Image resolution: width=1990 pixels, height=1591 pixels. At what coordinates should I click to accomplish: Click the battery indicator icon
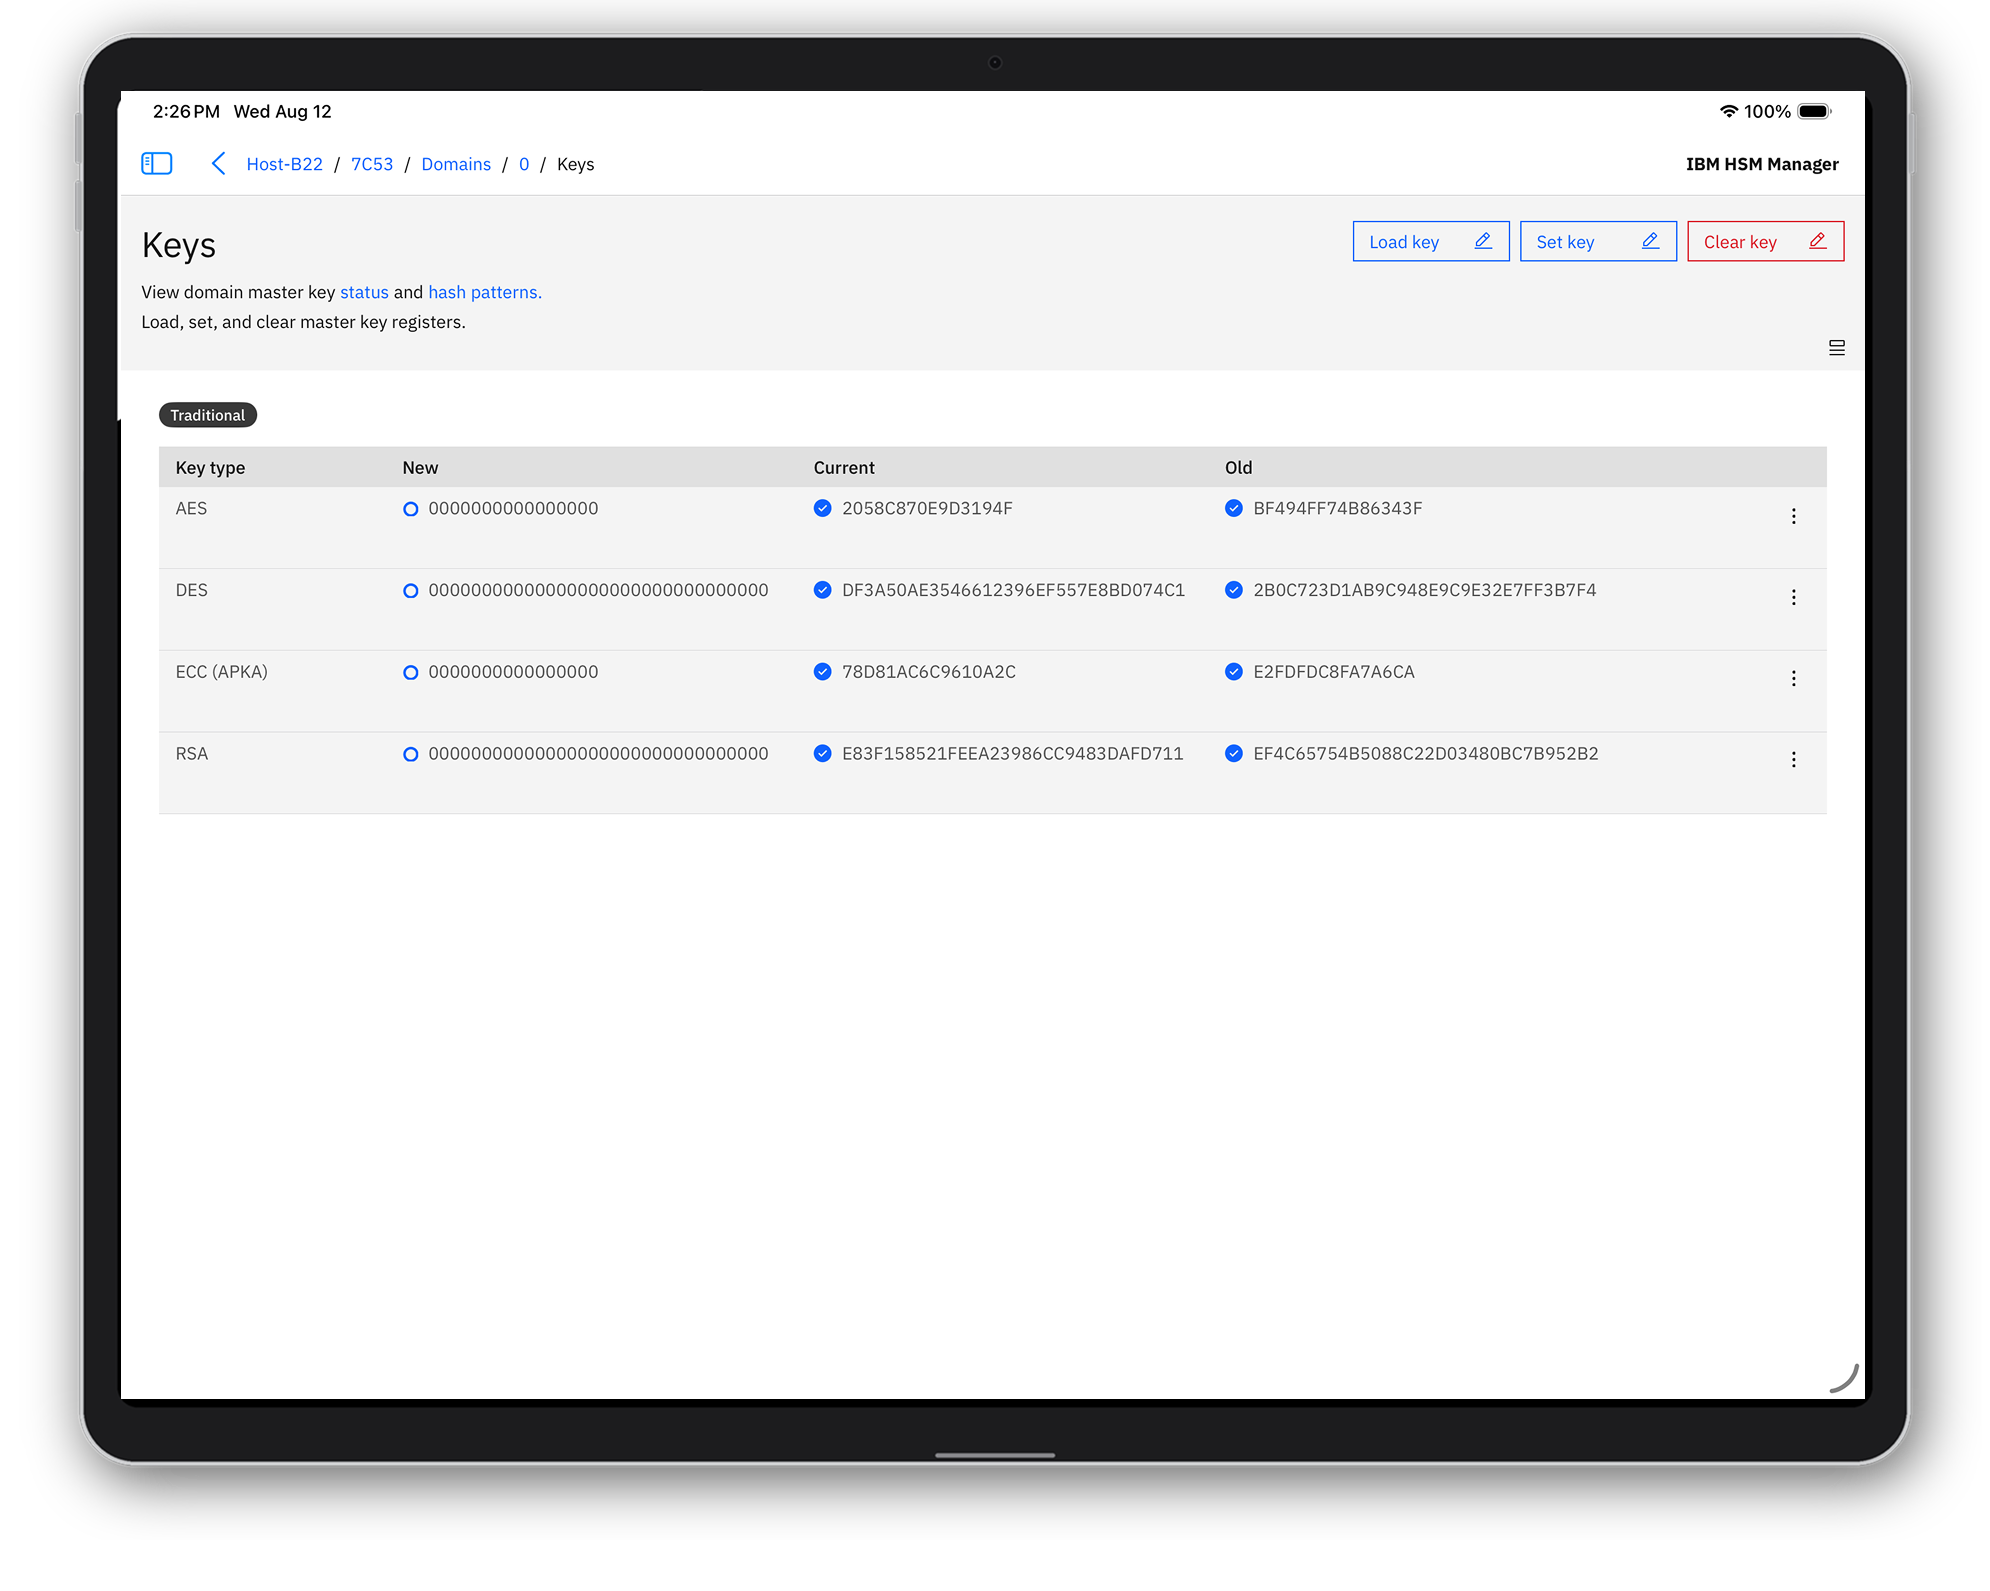coord(1814,111)
